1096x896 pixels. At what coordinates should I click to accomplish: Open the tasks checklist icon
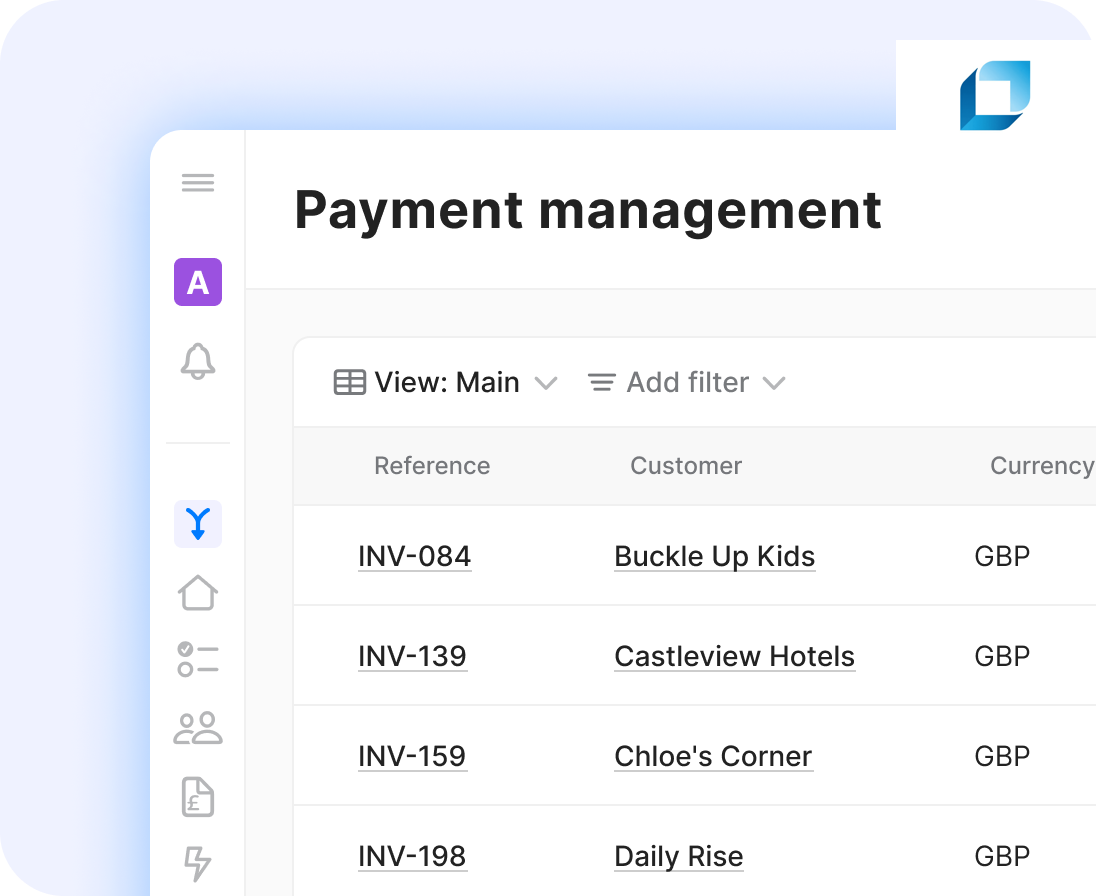coord(197,660)
